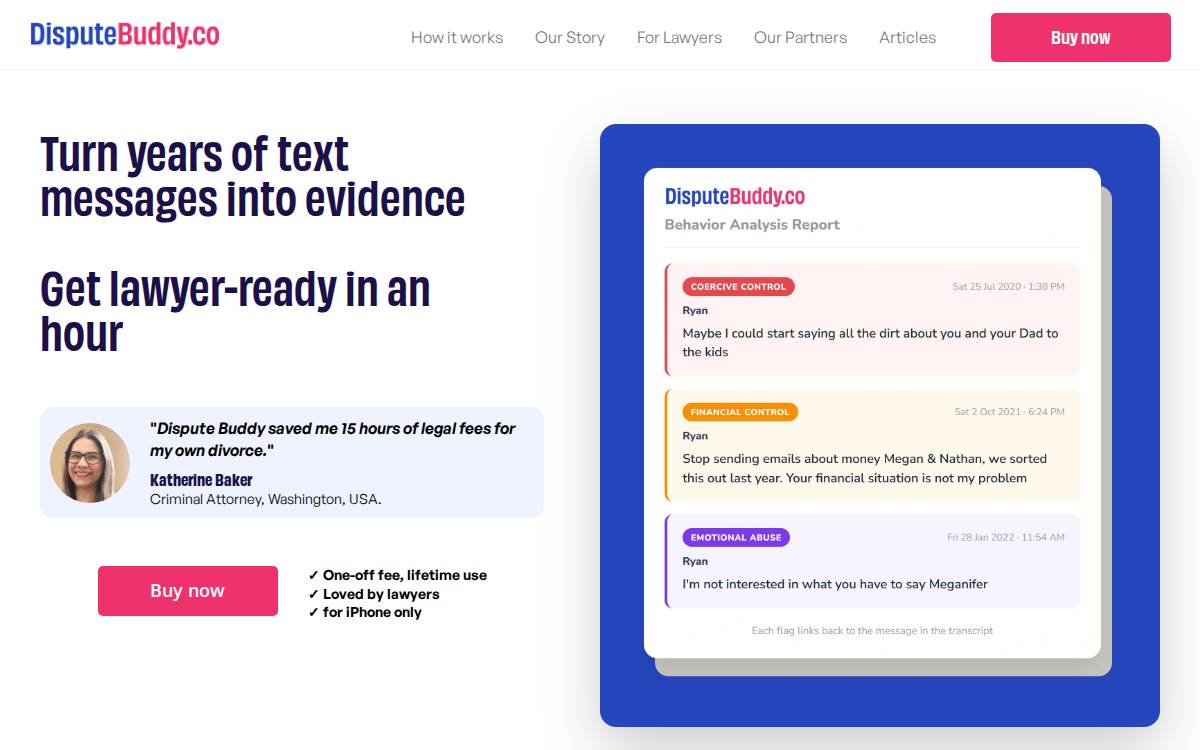Click the 'Get lawyer-ready in an hour' heading
This screenshot has height=750, width=1200.
[235, 311]
